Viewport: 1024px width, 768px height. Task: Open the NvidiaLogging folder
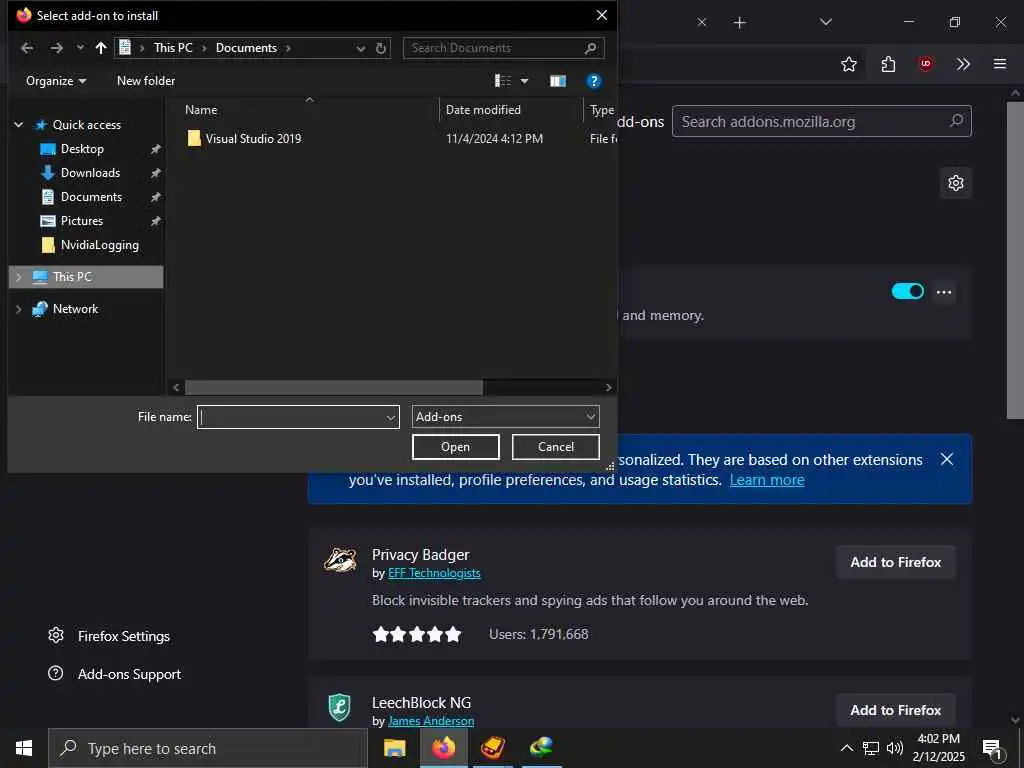coord(99,246)
